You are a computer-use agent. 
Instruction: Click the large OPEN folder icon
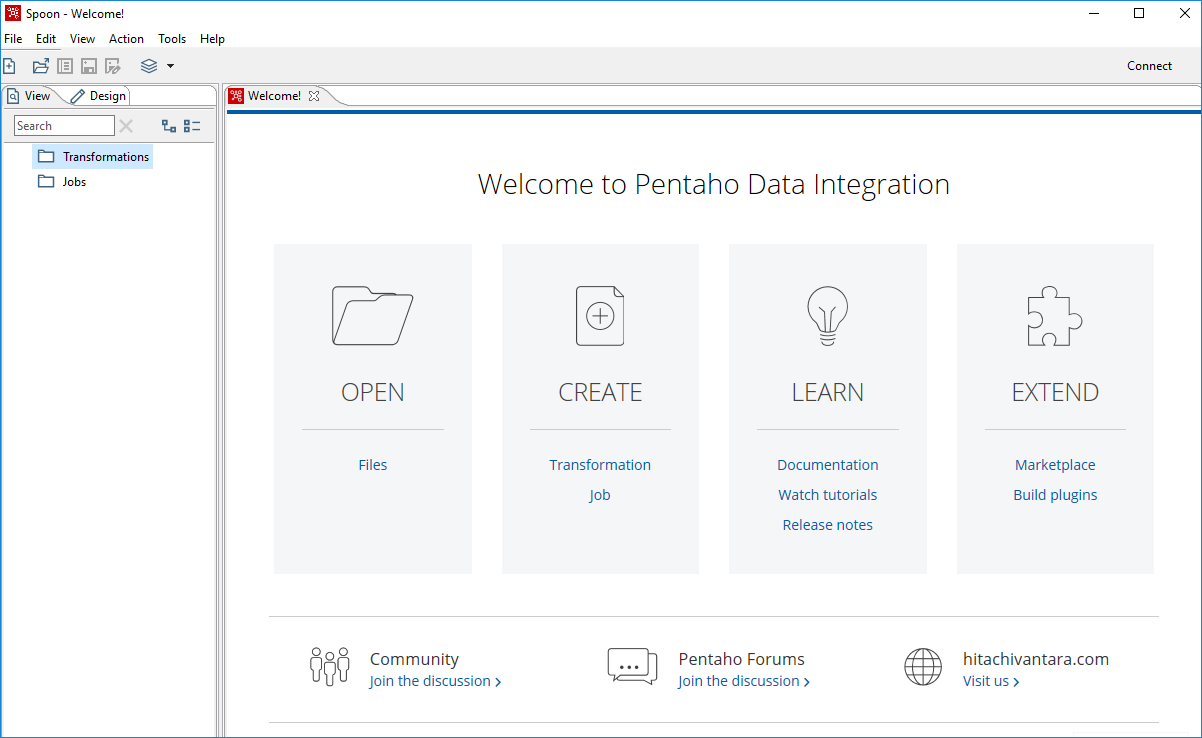coord(372,316)
